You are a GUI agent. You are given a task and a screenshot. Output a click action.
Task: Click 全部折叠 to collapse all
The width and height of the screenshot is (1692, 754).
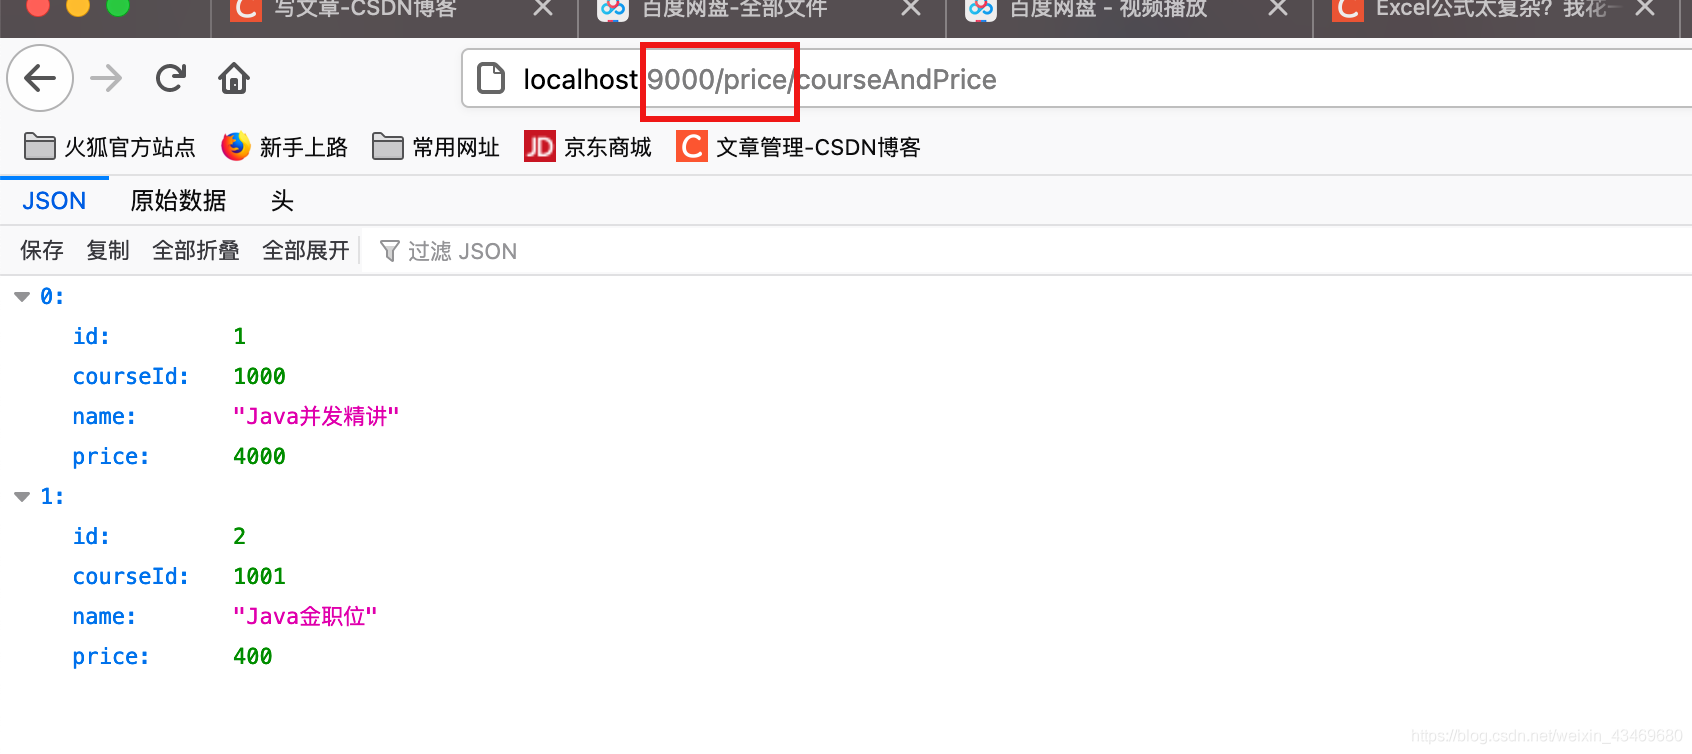click(196, 251)
